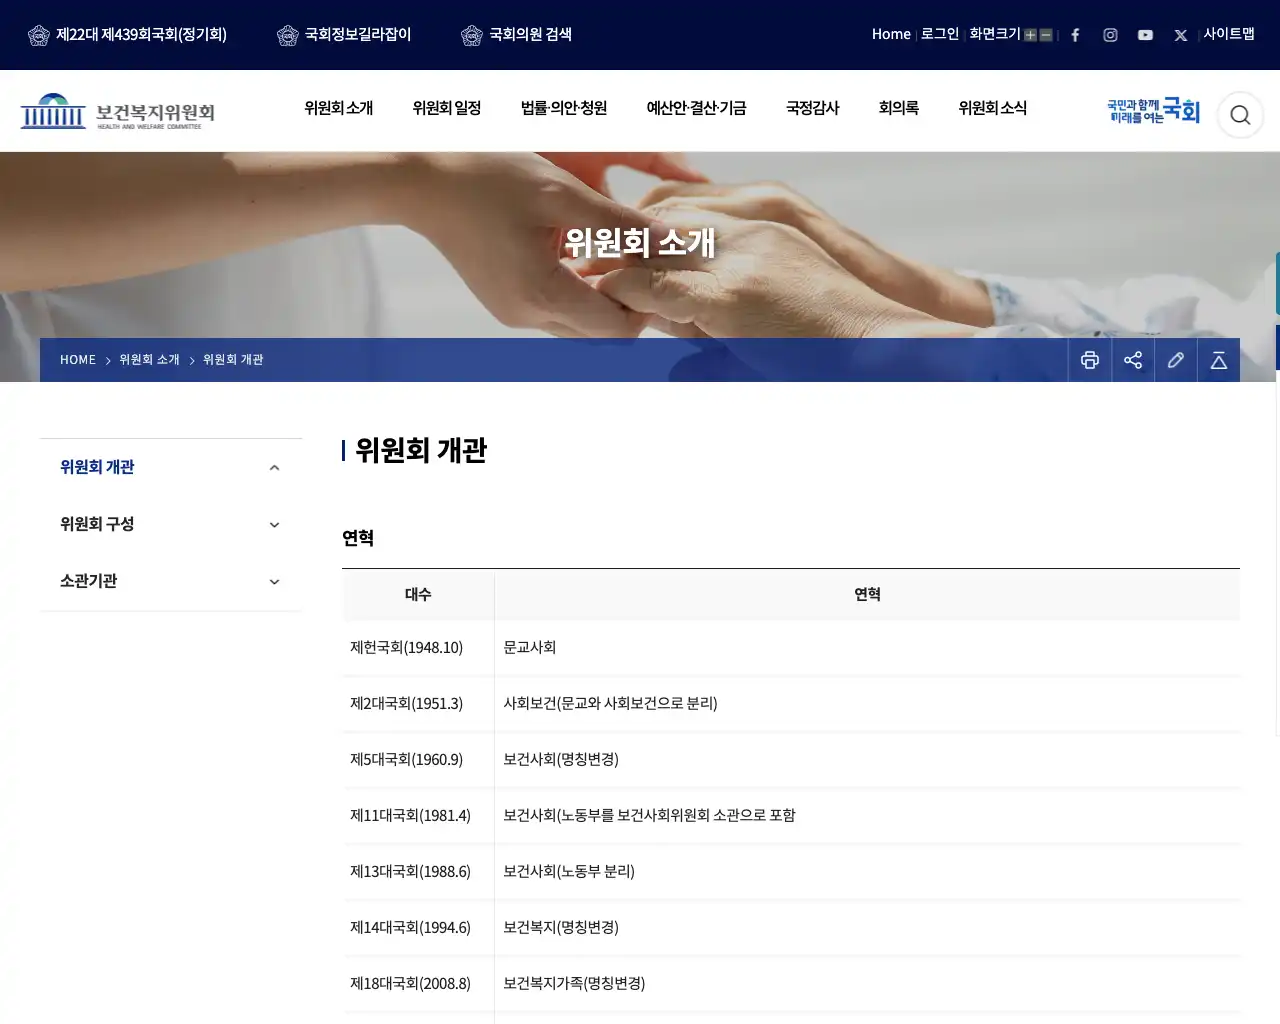The image size is (1280, 1024).
Task: Click emblem icon beside 국회정보길라잡이
Action: click(x=288, y=36)
